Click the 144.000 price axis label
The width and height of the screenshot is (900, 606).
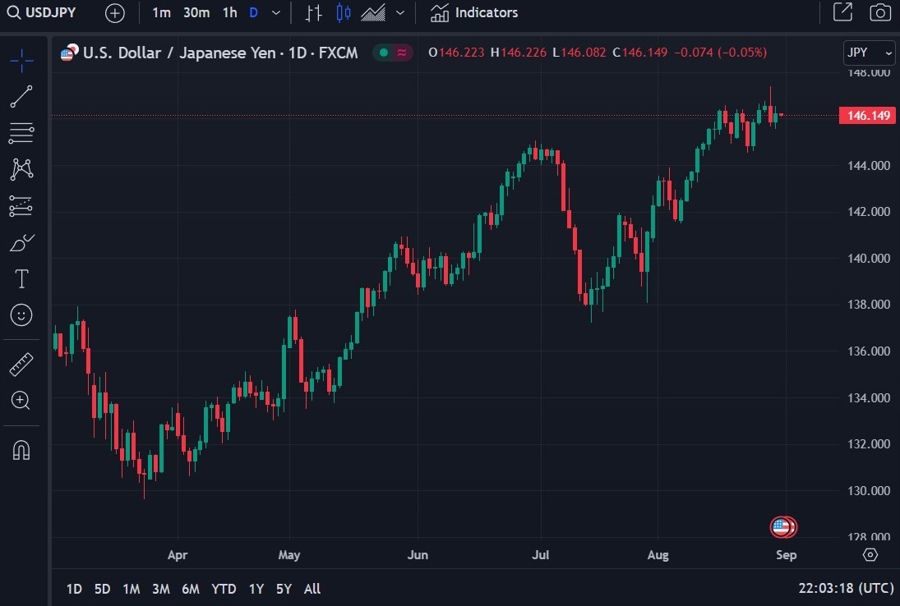pos(868,165)
